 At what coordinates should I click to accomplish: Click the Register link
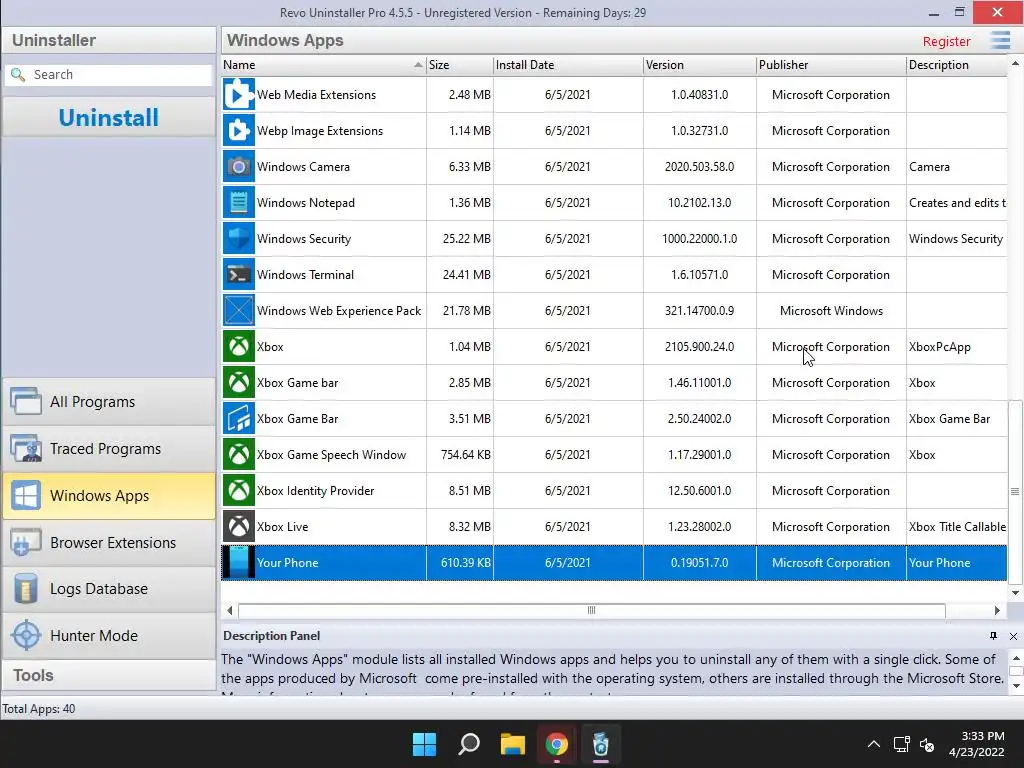[x=946, y=41]
